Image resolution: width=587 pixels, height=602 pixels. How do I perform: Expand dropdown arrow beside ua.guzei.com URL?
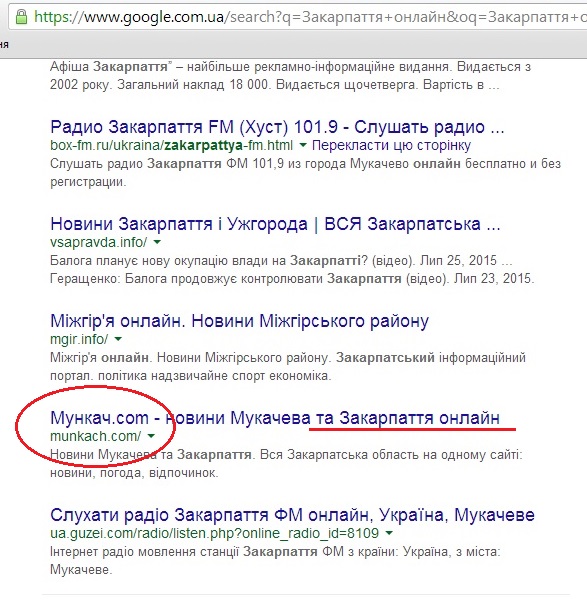[x=389, y=533]
